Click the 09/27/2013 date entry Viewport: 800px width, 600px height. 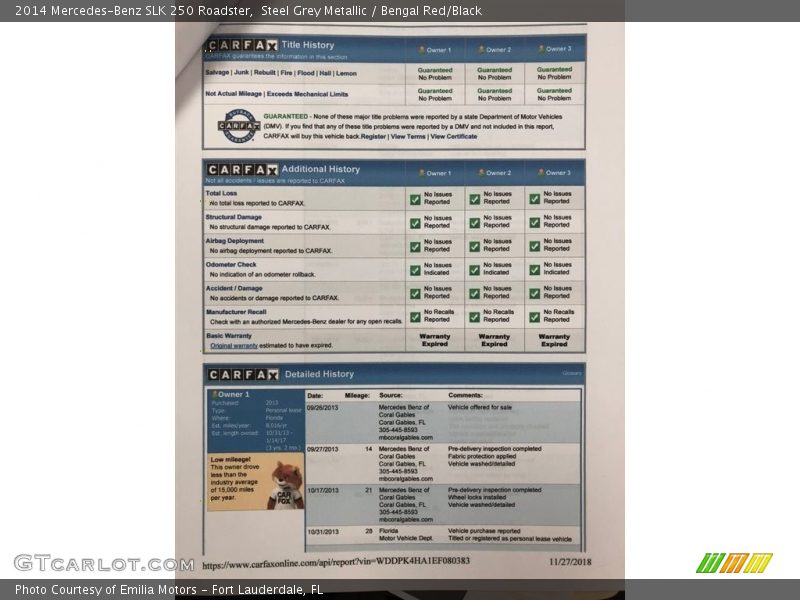tap(322, 449)
